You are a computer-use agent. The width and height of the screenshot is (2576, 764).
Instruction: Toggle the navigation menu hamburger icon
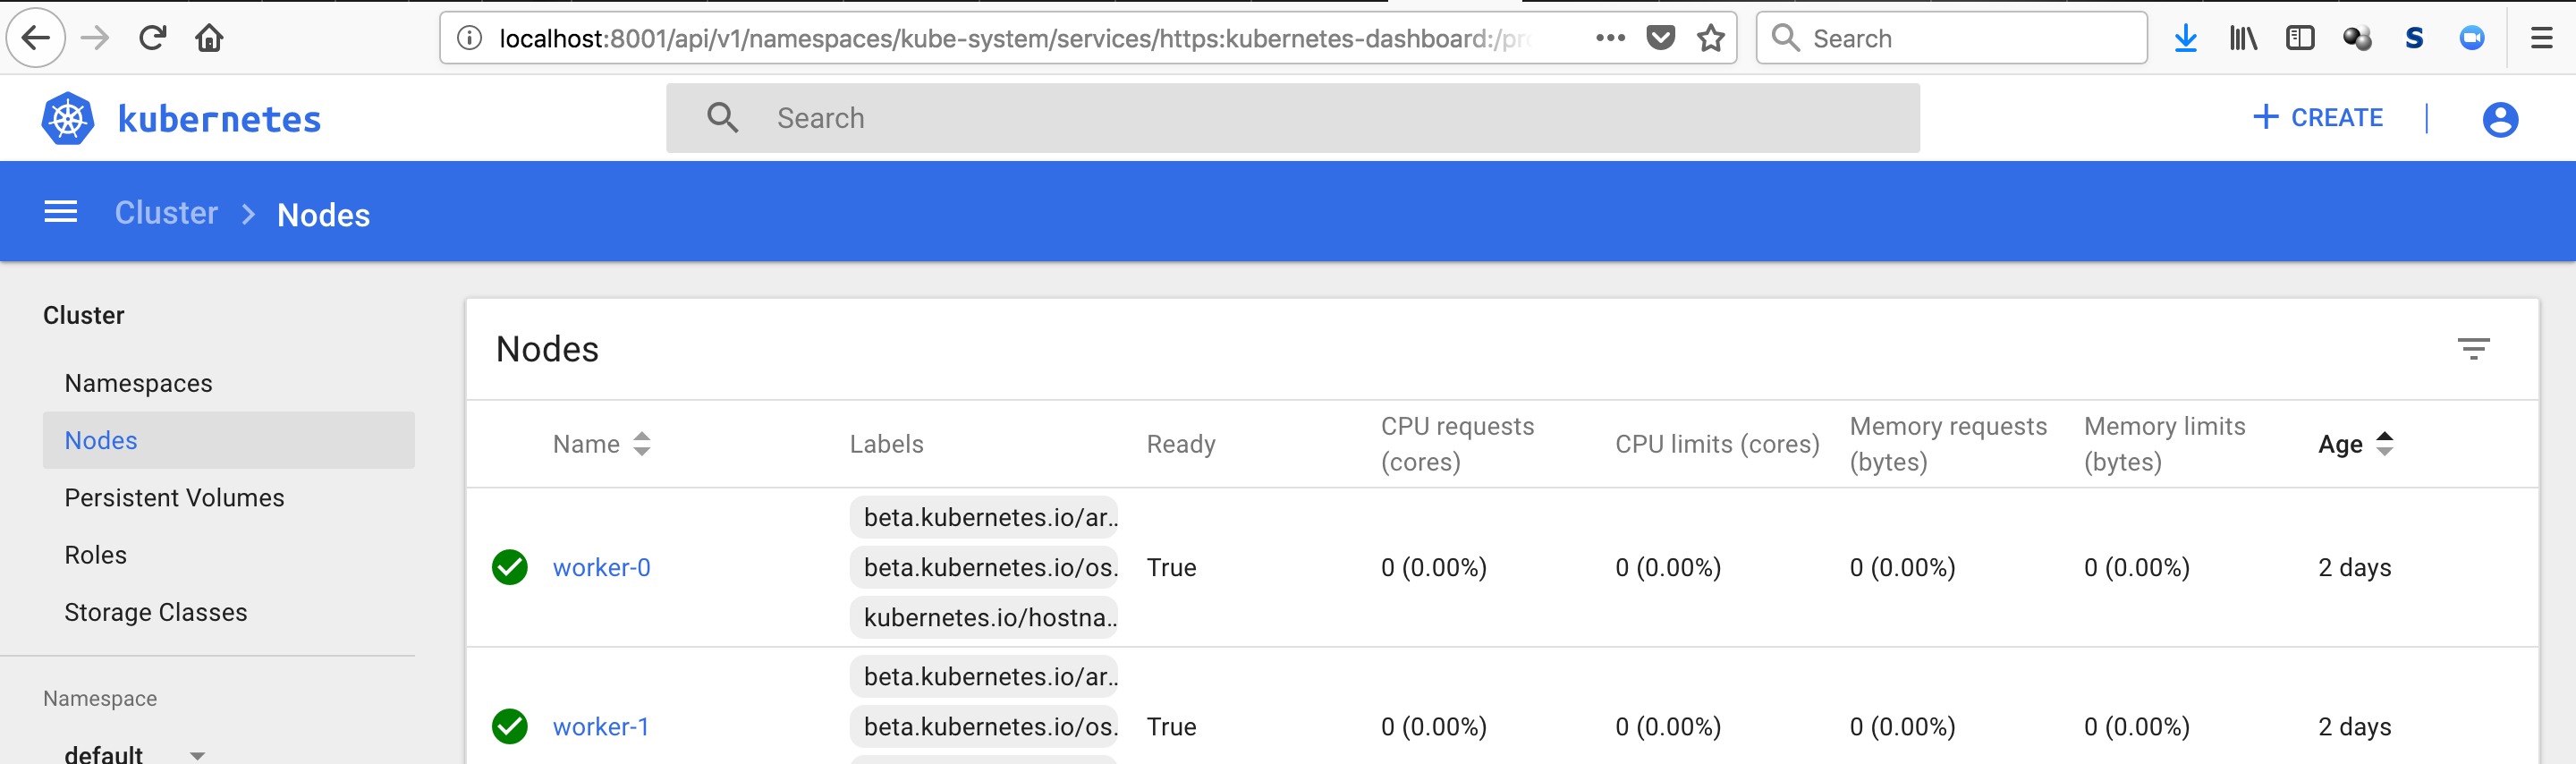pyautogui.click(x=61, y=212)
